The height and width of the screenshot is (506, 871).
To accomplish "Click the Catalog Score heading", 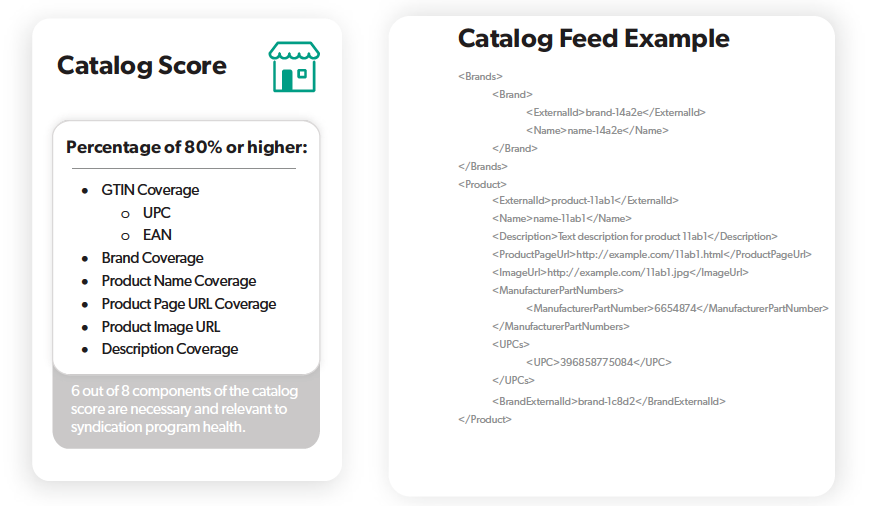I will [142, 66].
